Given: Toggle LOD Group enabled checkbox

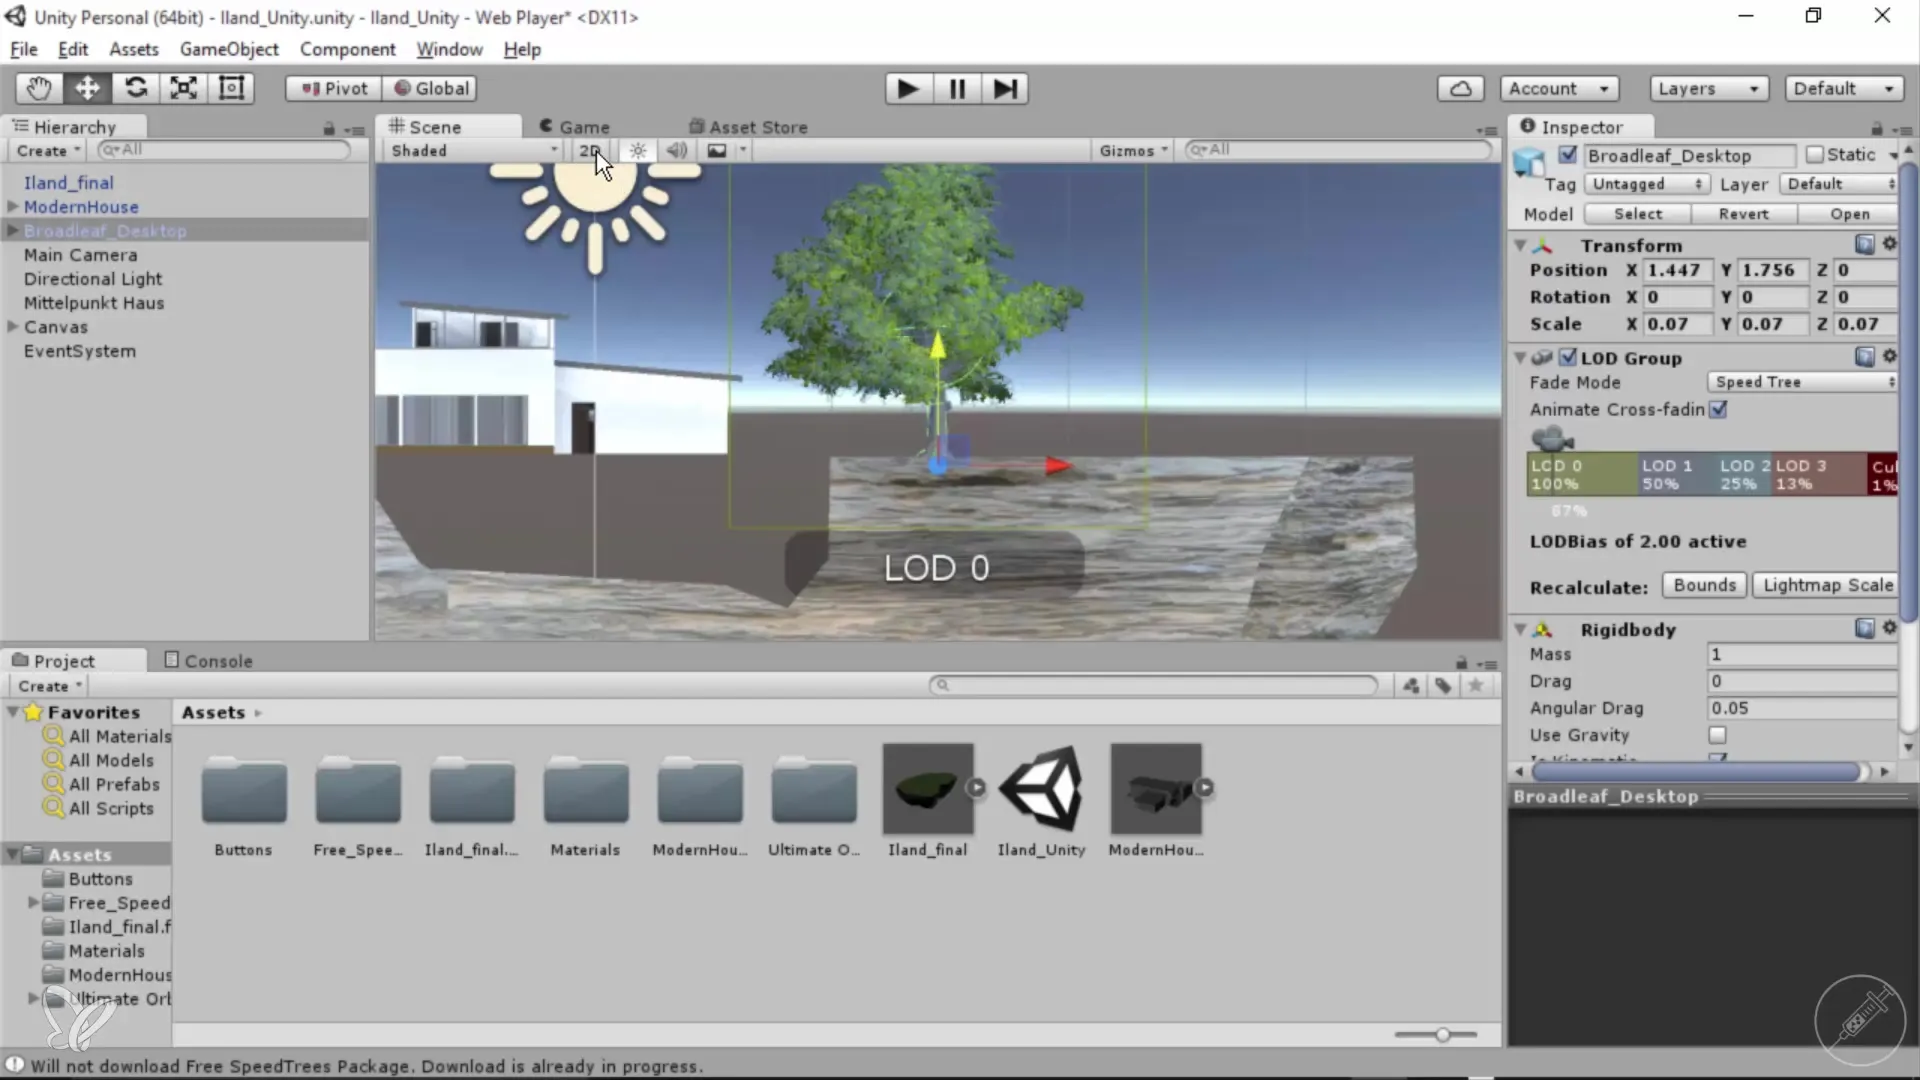Looking at the screenshot, I should click(x=1567, y=357).
